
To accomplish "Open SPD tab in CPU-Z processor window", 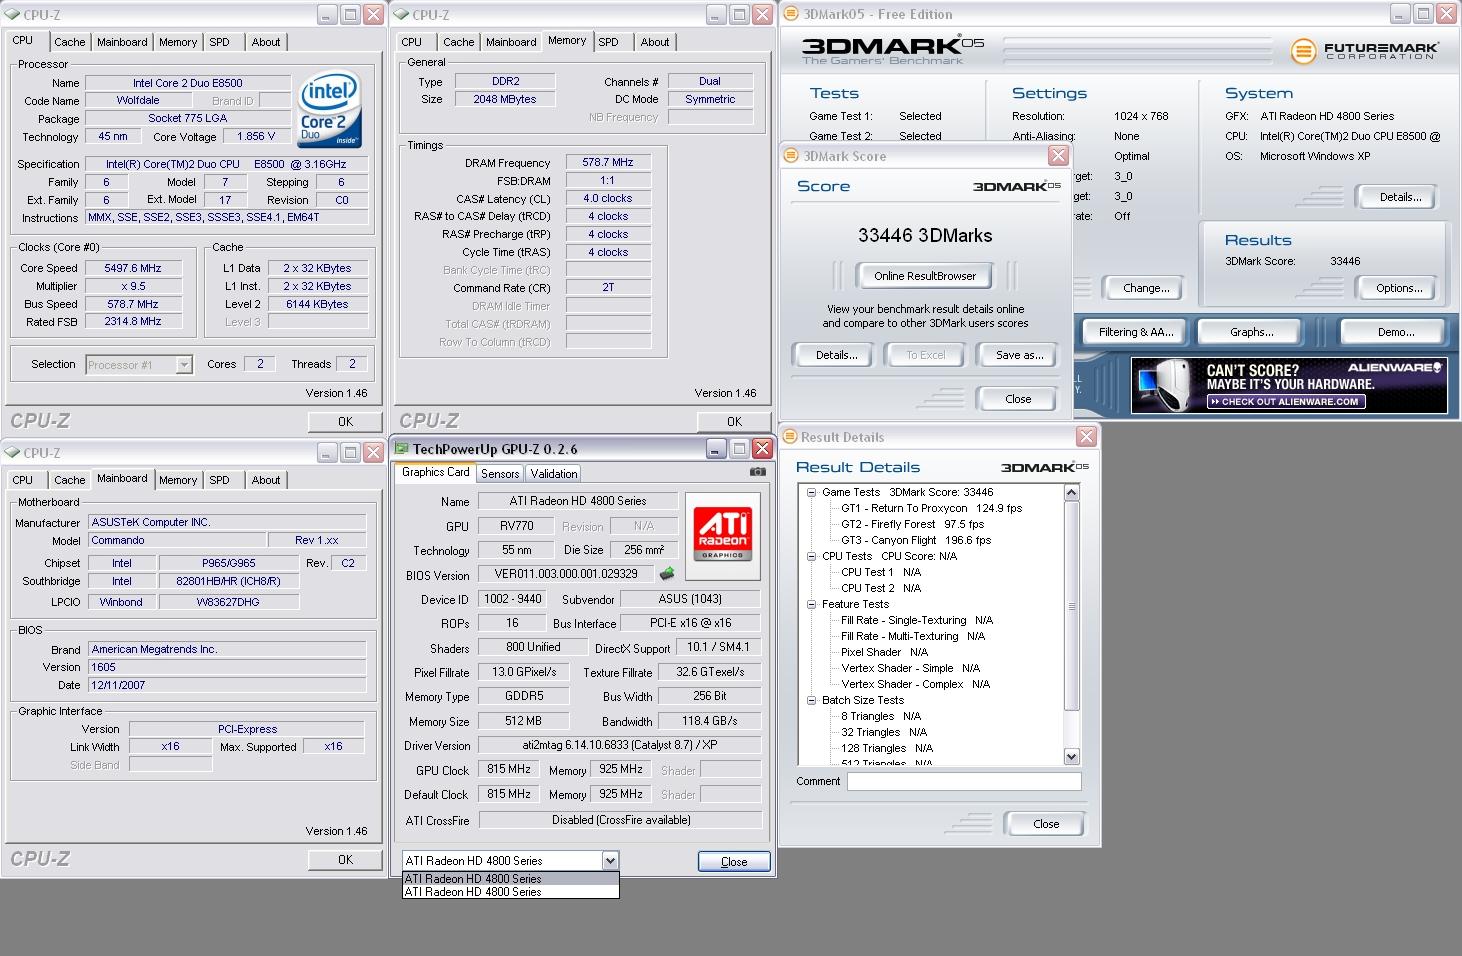I will point(219,42).
